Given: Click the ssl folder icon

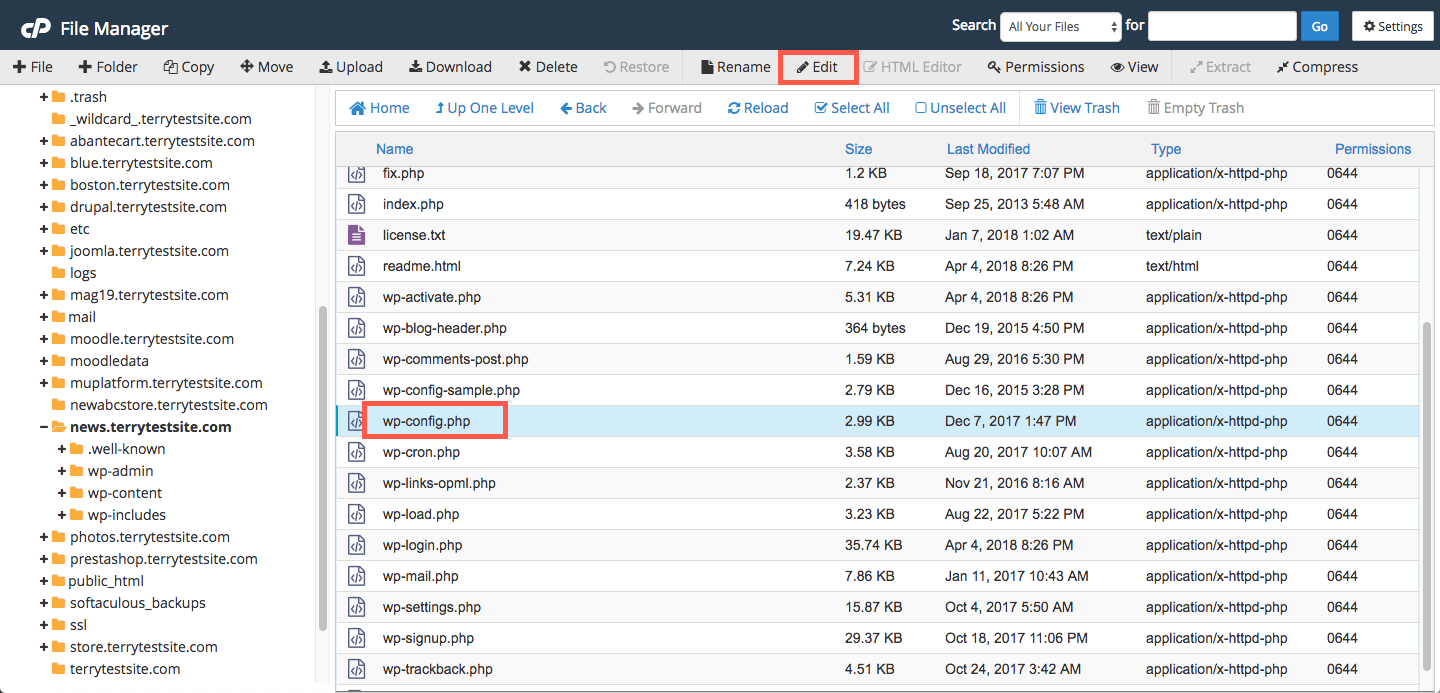Looking at the screenshot, I should click(59, 625).
